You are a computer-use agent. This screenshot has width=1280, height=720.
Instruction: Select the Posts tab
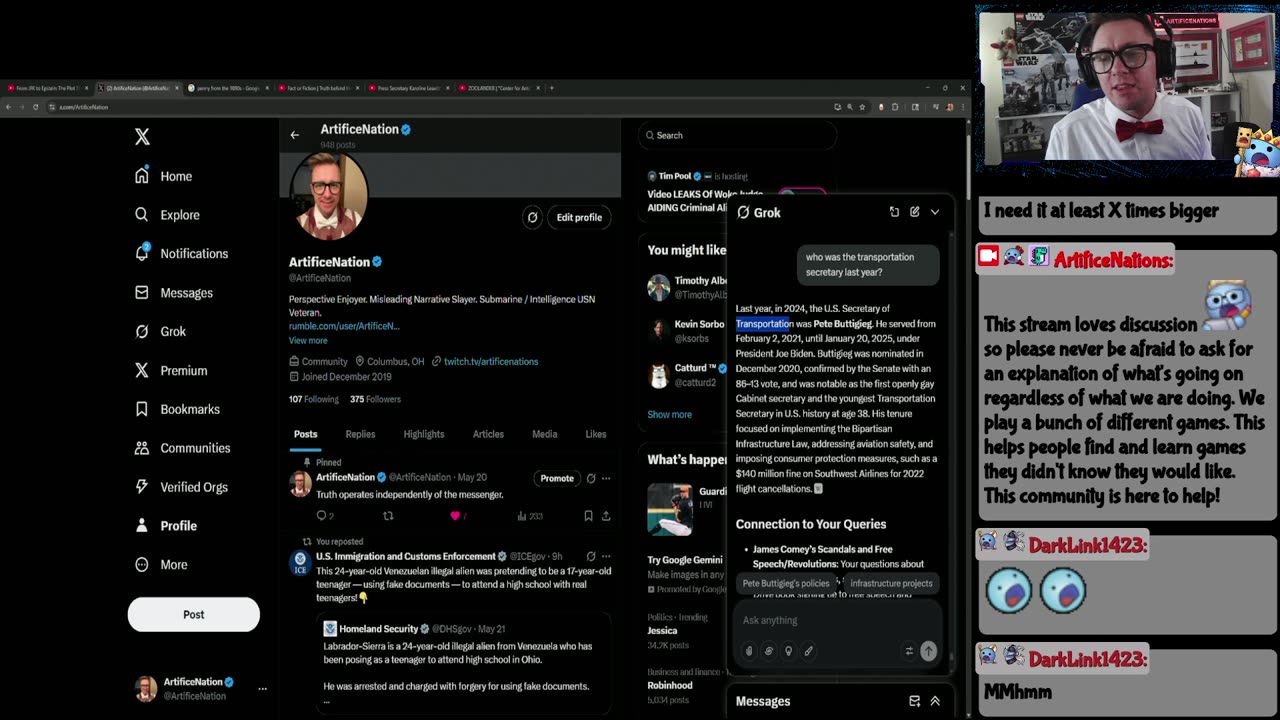(305, 434)
